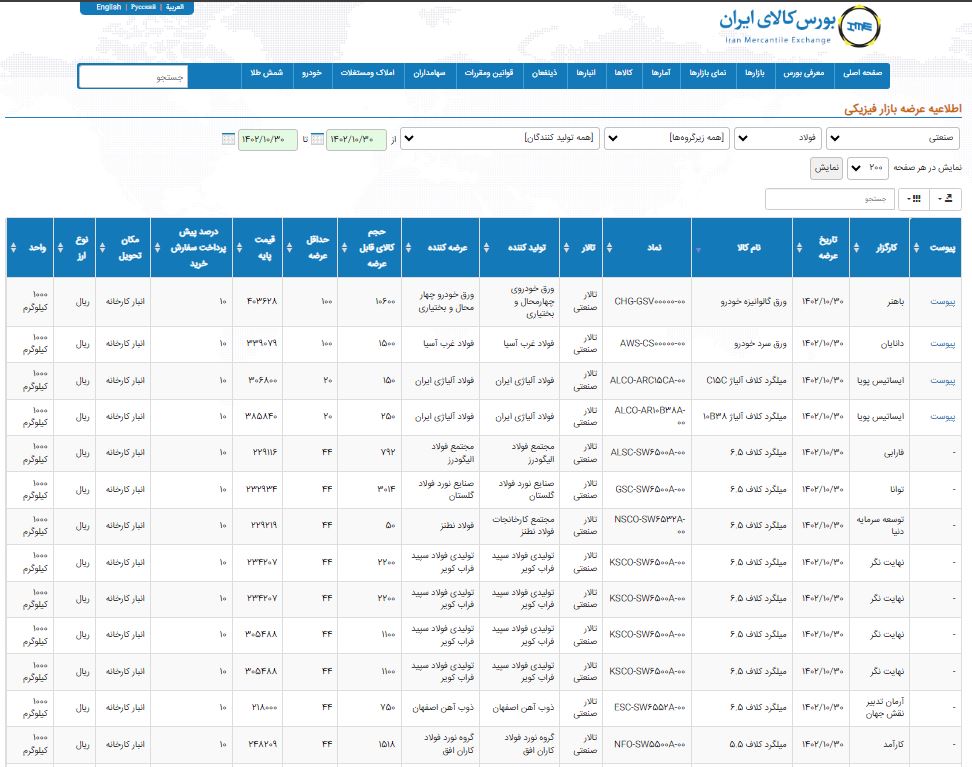The width and height of the screenshot is (972, 767).
Task: Sort by کارگزار column arrows
Action: [x=856, y=247]
